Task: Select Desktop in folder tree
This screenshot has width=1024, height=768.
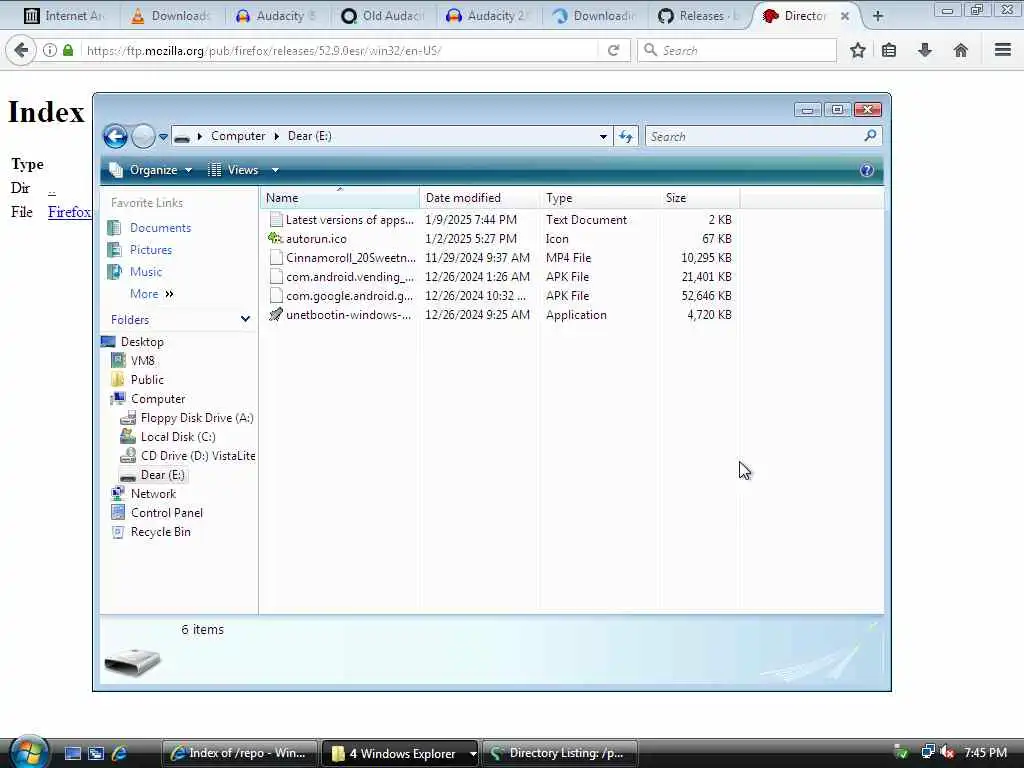Action: tap(142, 342)
